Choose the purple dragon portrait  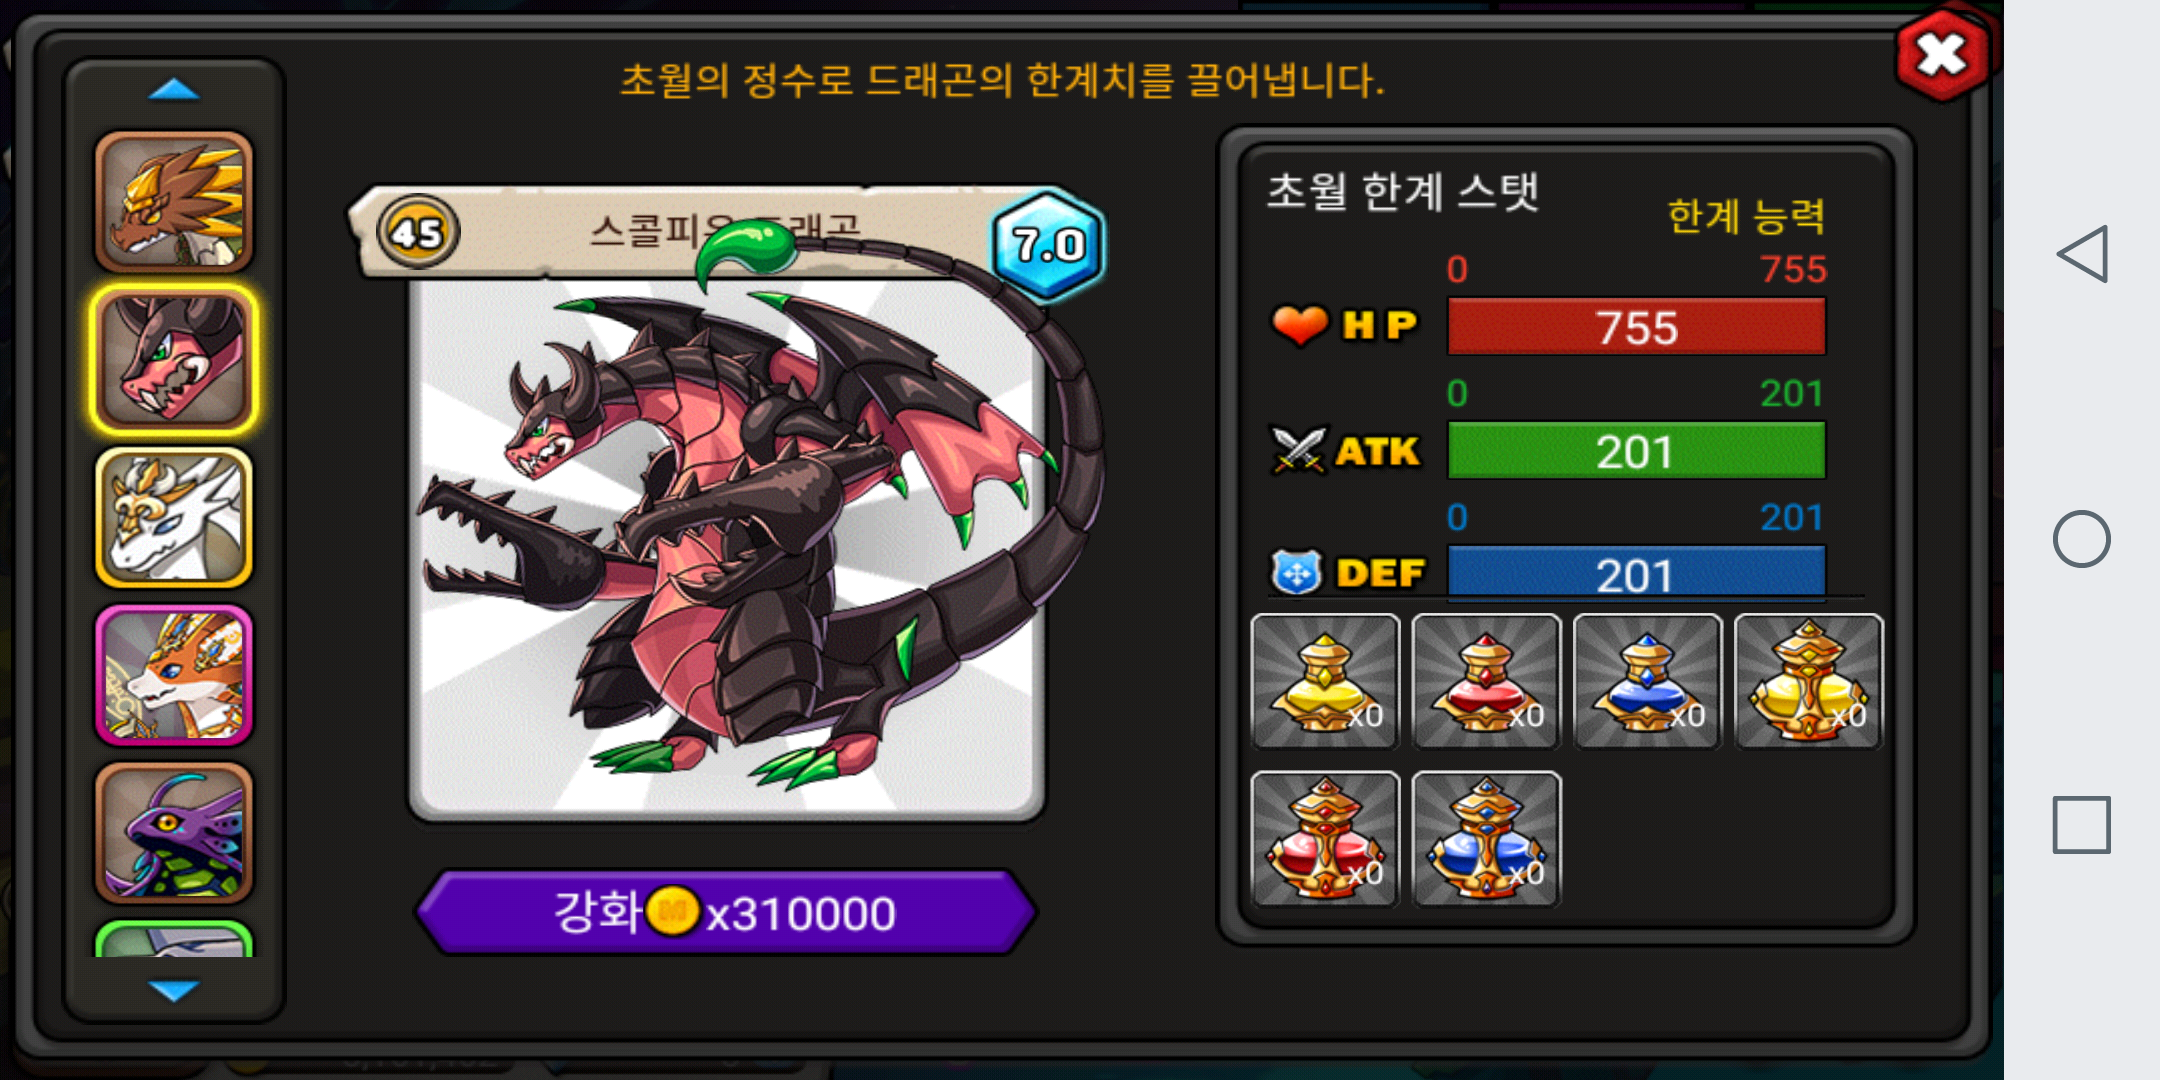click(174, 832)
